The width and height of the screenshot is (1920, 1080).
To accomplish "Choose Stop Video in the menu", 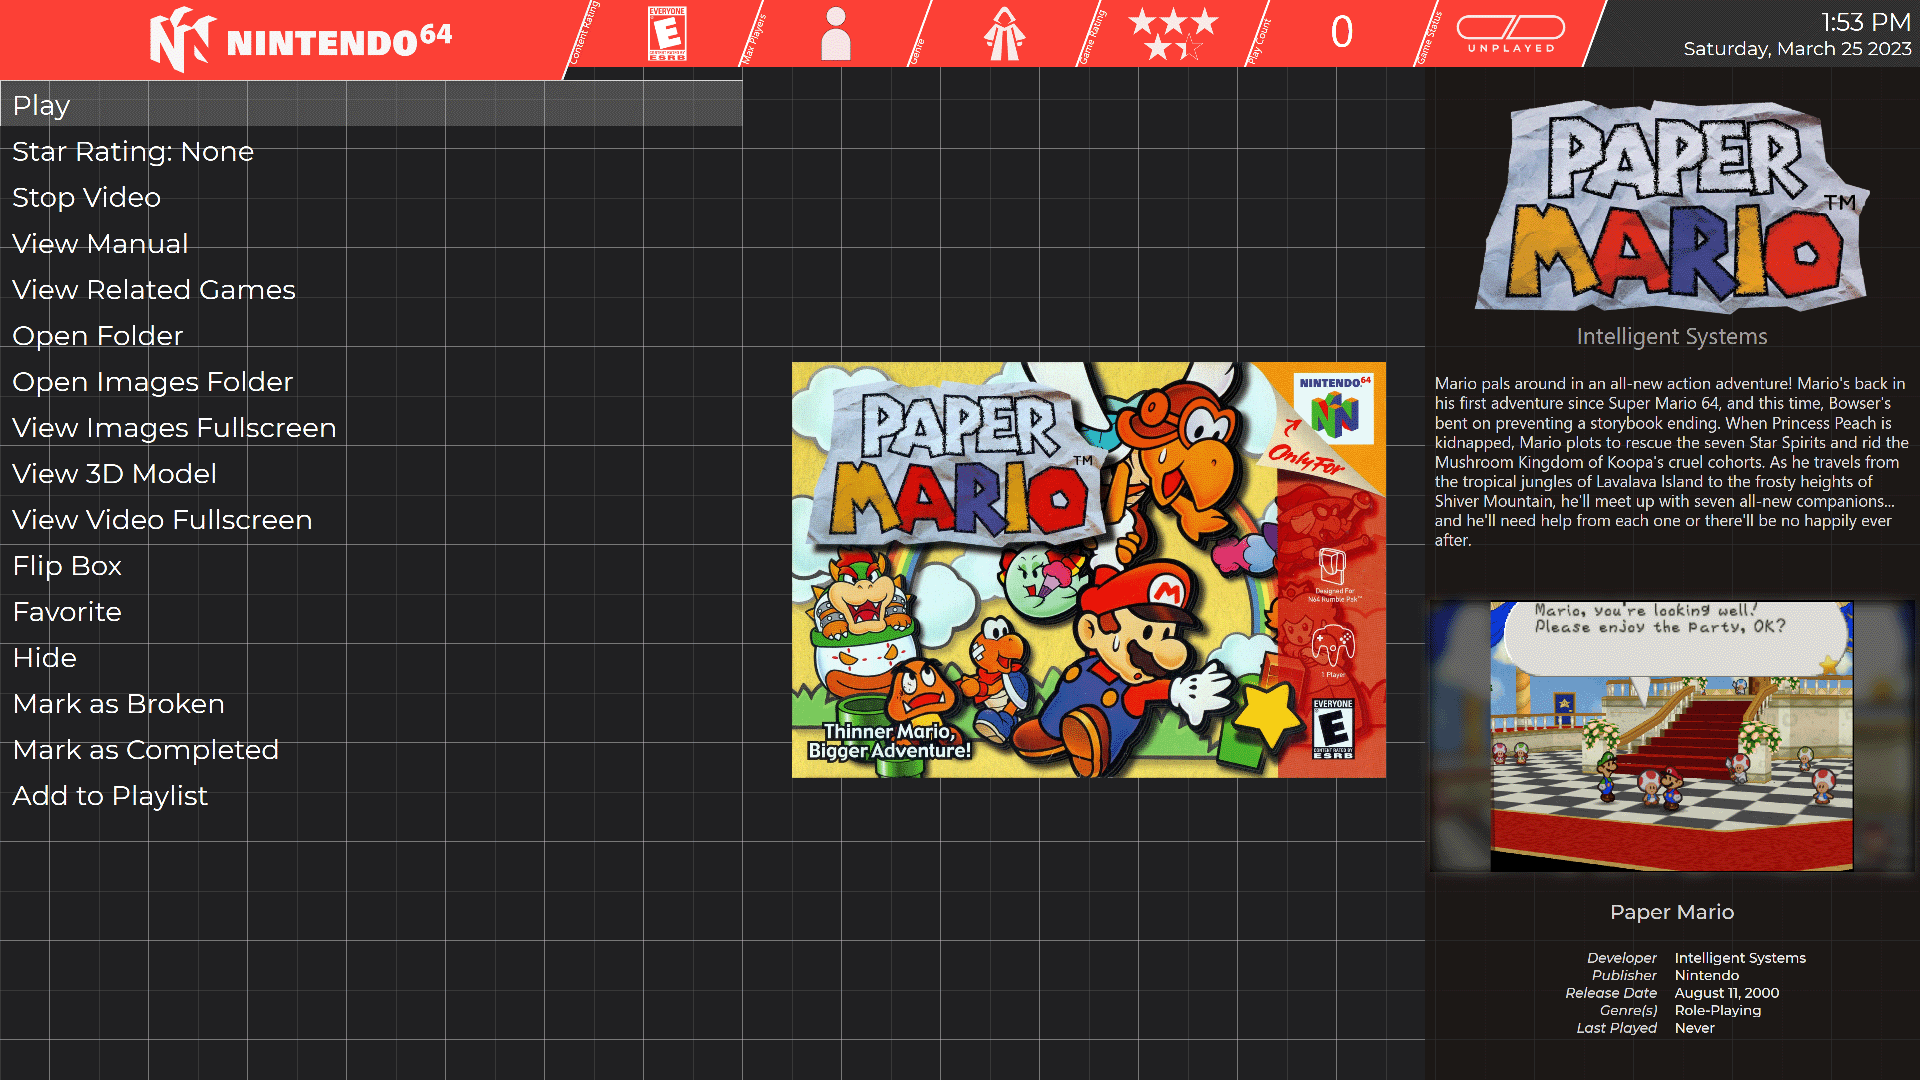I will click(x=371, y=197).
